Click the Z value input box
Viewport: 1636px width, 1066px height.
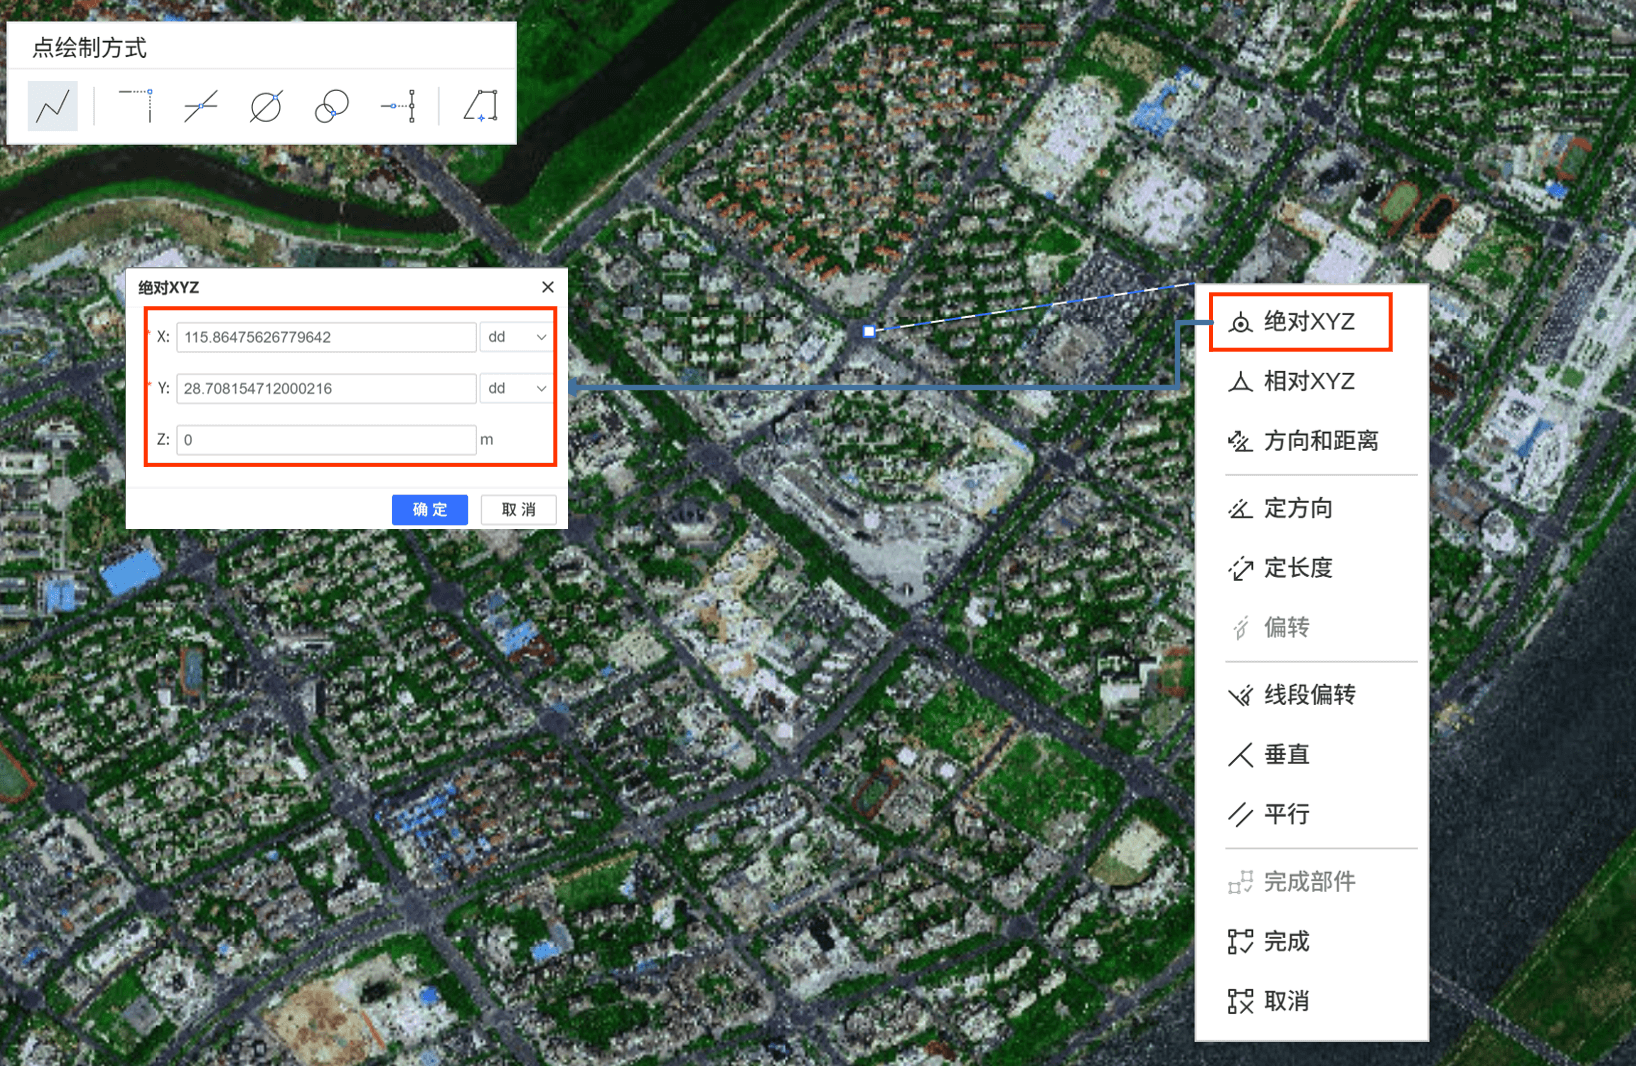[x=325, y=440]
